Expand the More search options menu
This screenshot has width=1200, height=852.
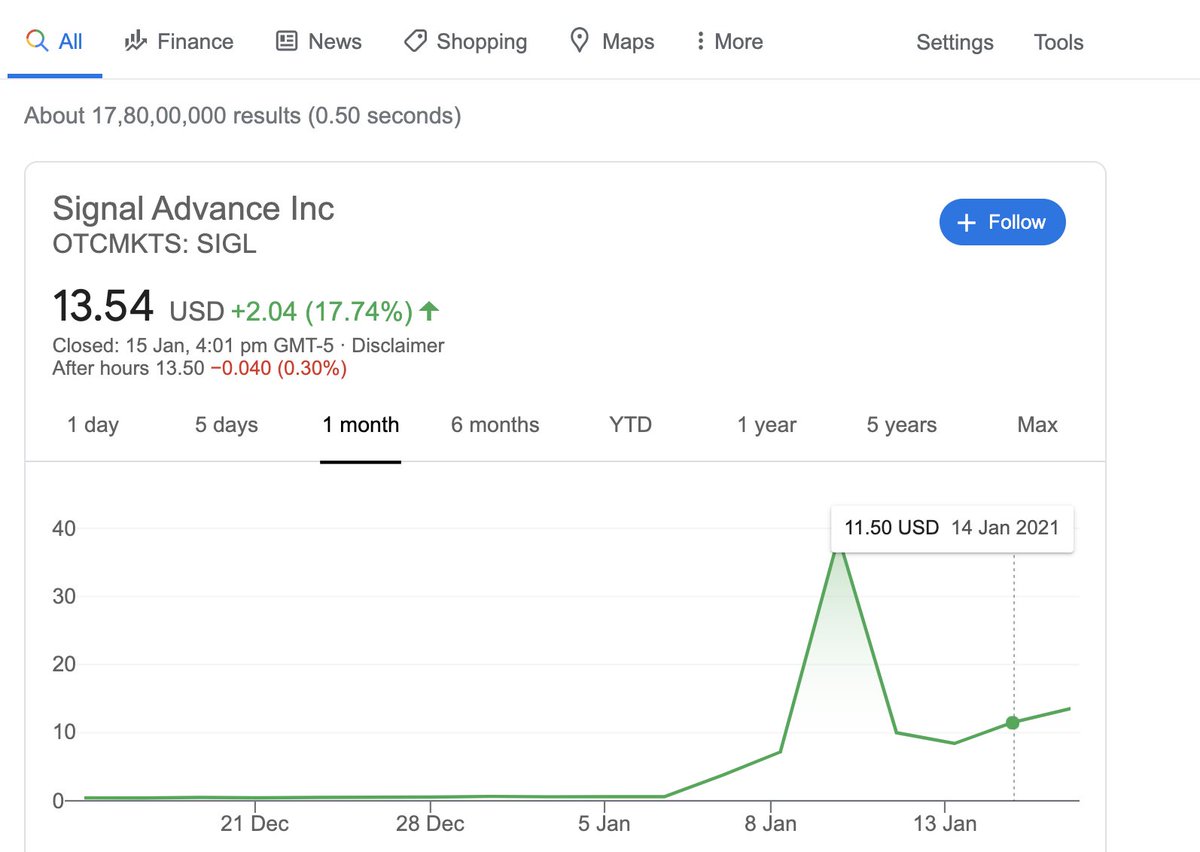tap(730, 42)
